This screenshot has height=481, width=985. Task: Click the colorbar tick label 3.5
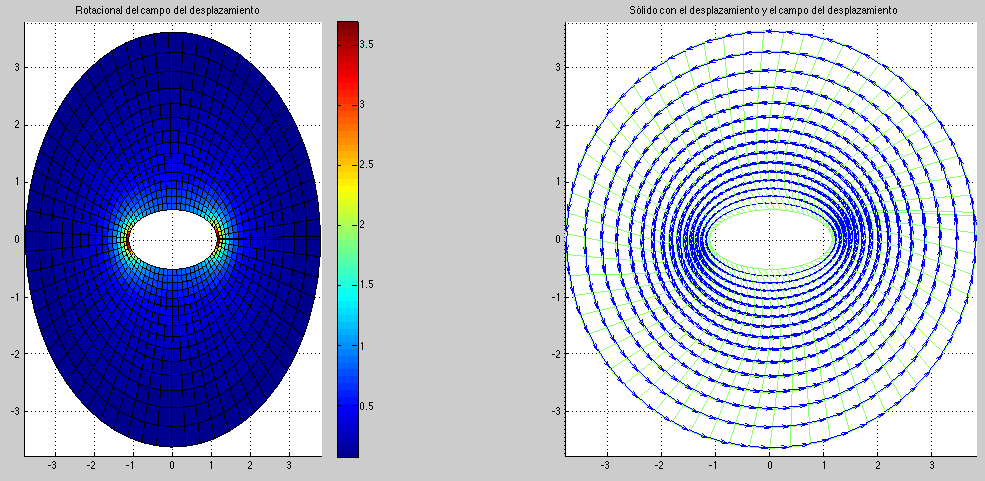coord(368,44)
